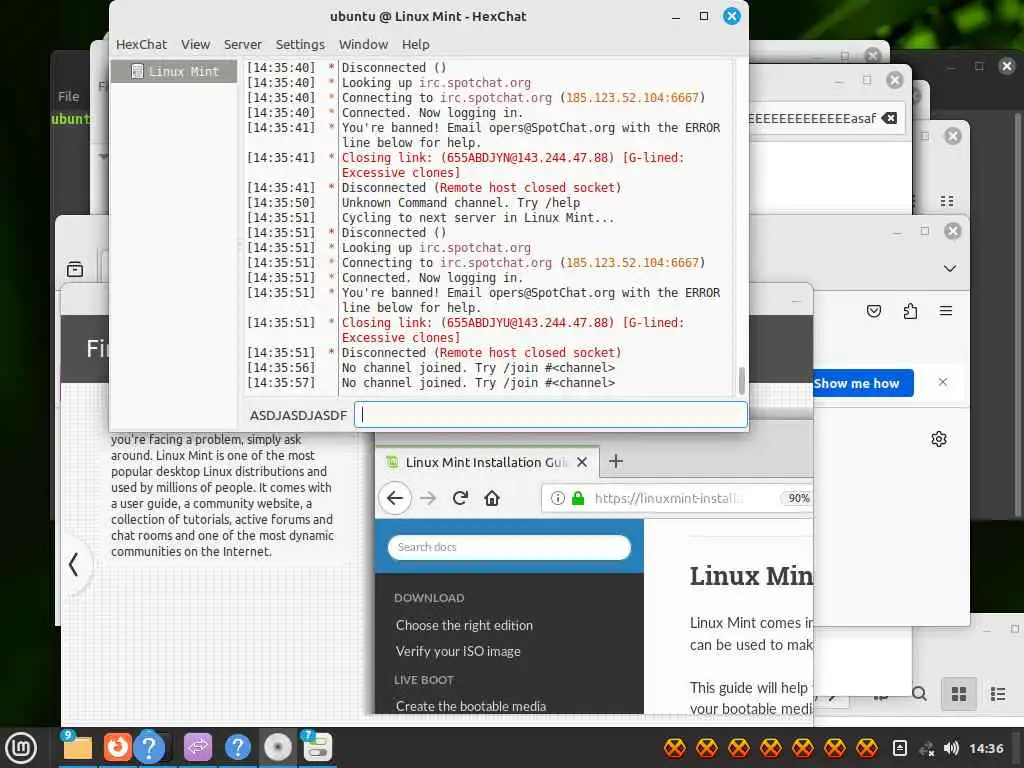Expand the list all tabs chevron
Viewport: 1024px width, 768px height.
pyautogui.click(x=950, y=268)
